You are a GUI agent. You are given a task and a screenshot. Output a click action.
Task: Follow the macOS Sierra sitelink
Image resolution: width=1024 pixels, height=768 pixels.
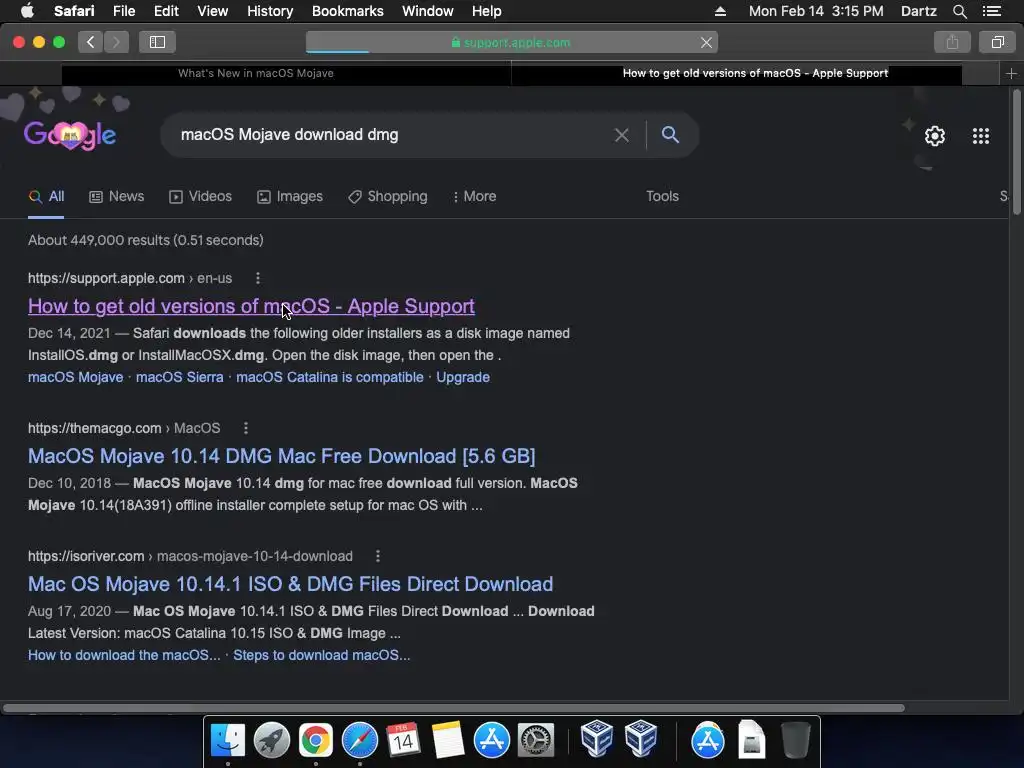click(x=180, y=377)
